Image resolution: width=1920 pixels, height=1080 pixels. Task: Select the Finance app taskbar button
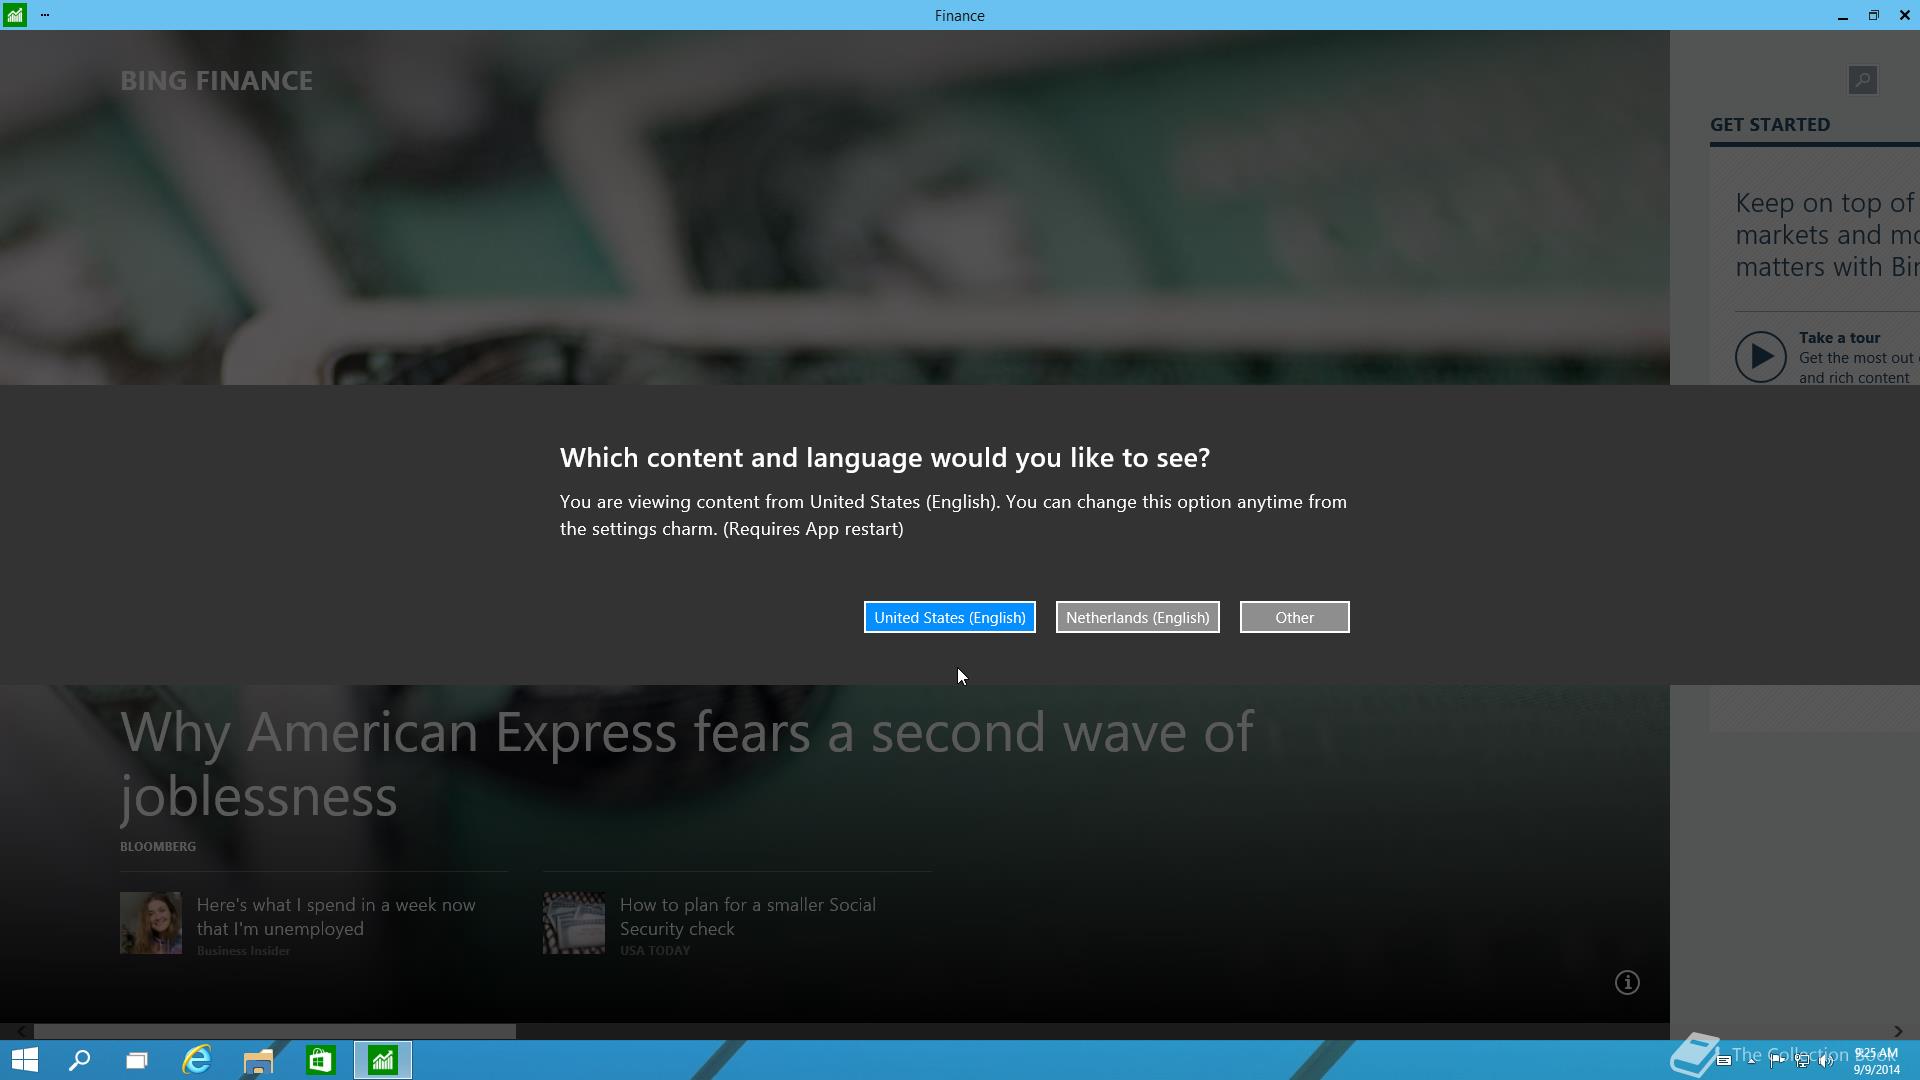(x=383, y=1060)
